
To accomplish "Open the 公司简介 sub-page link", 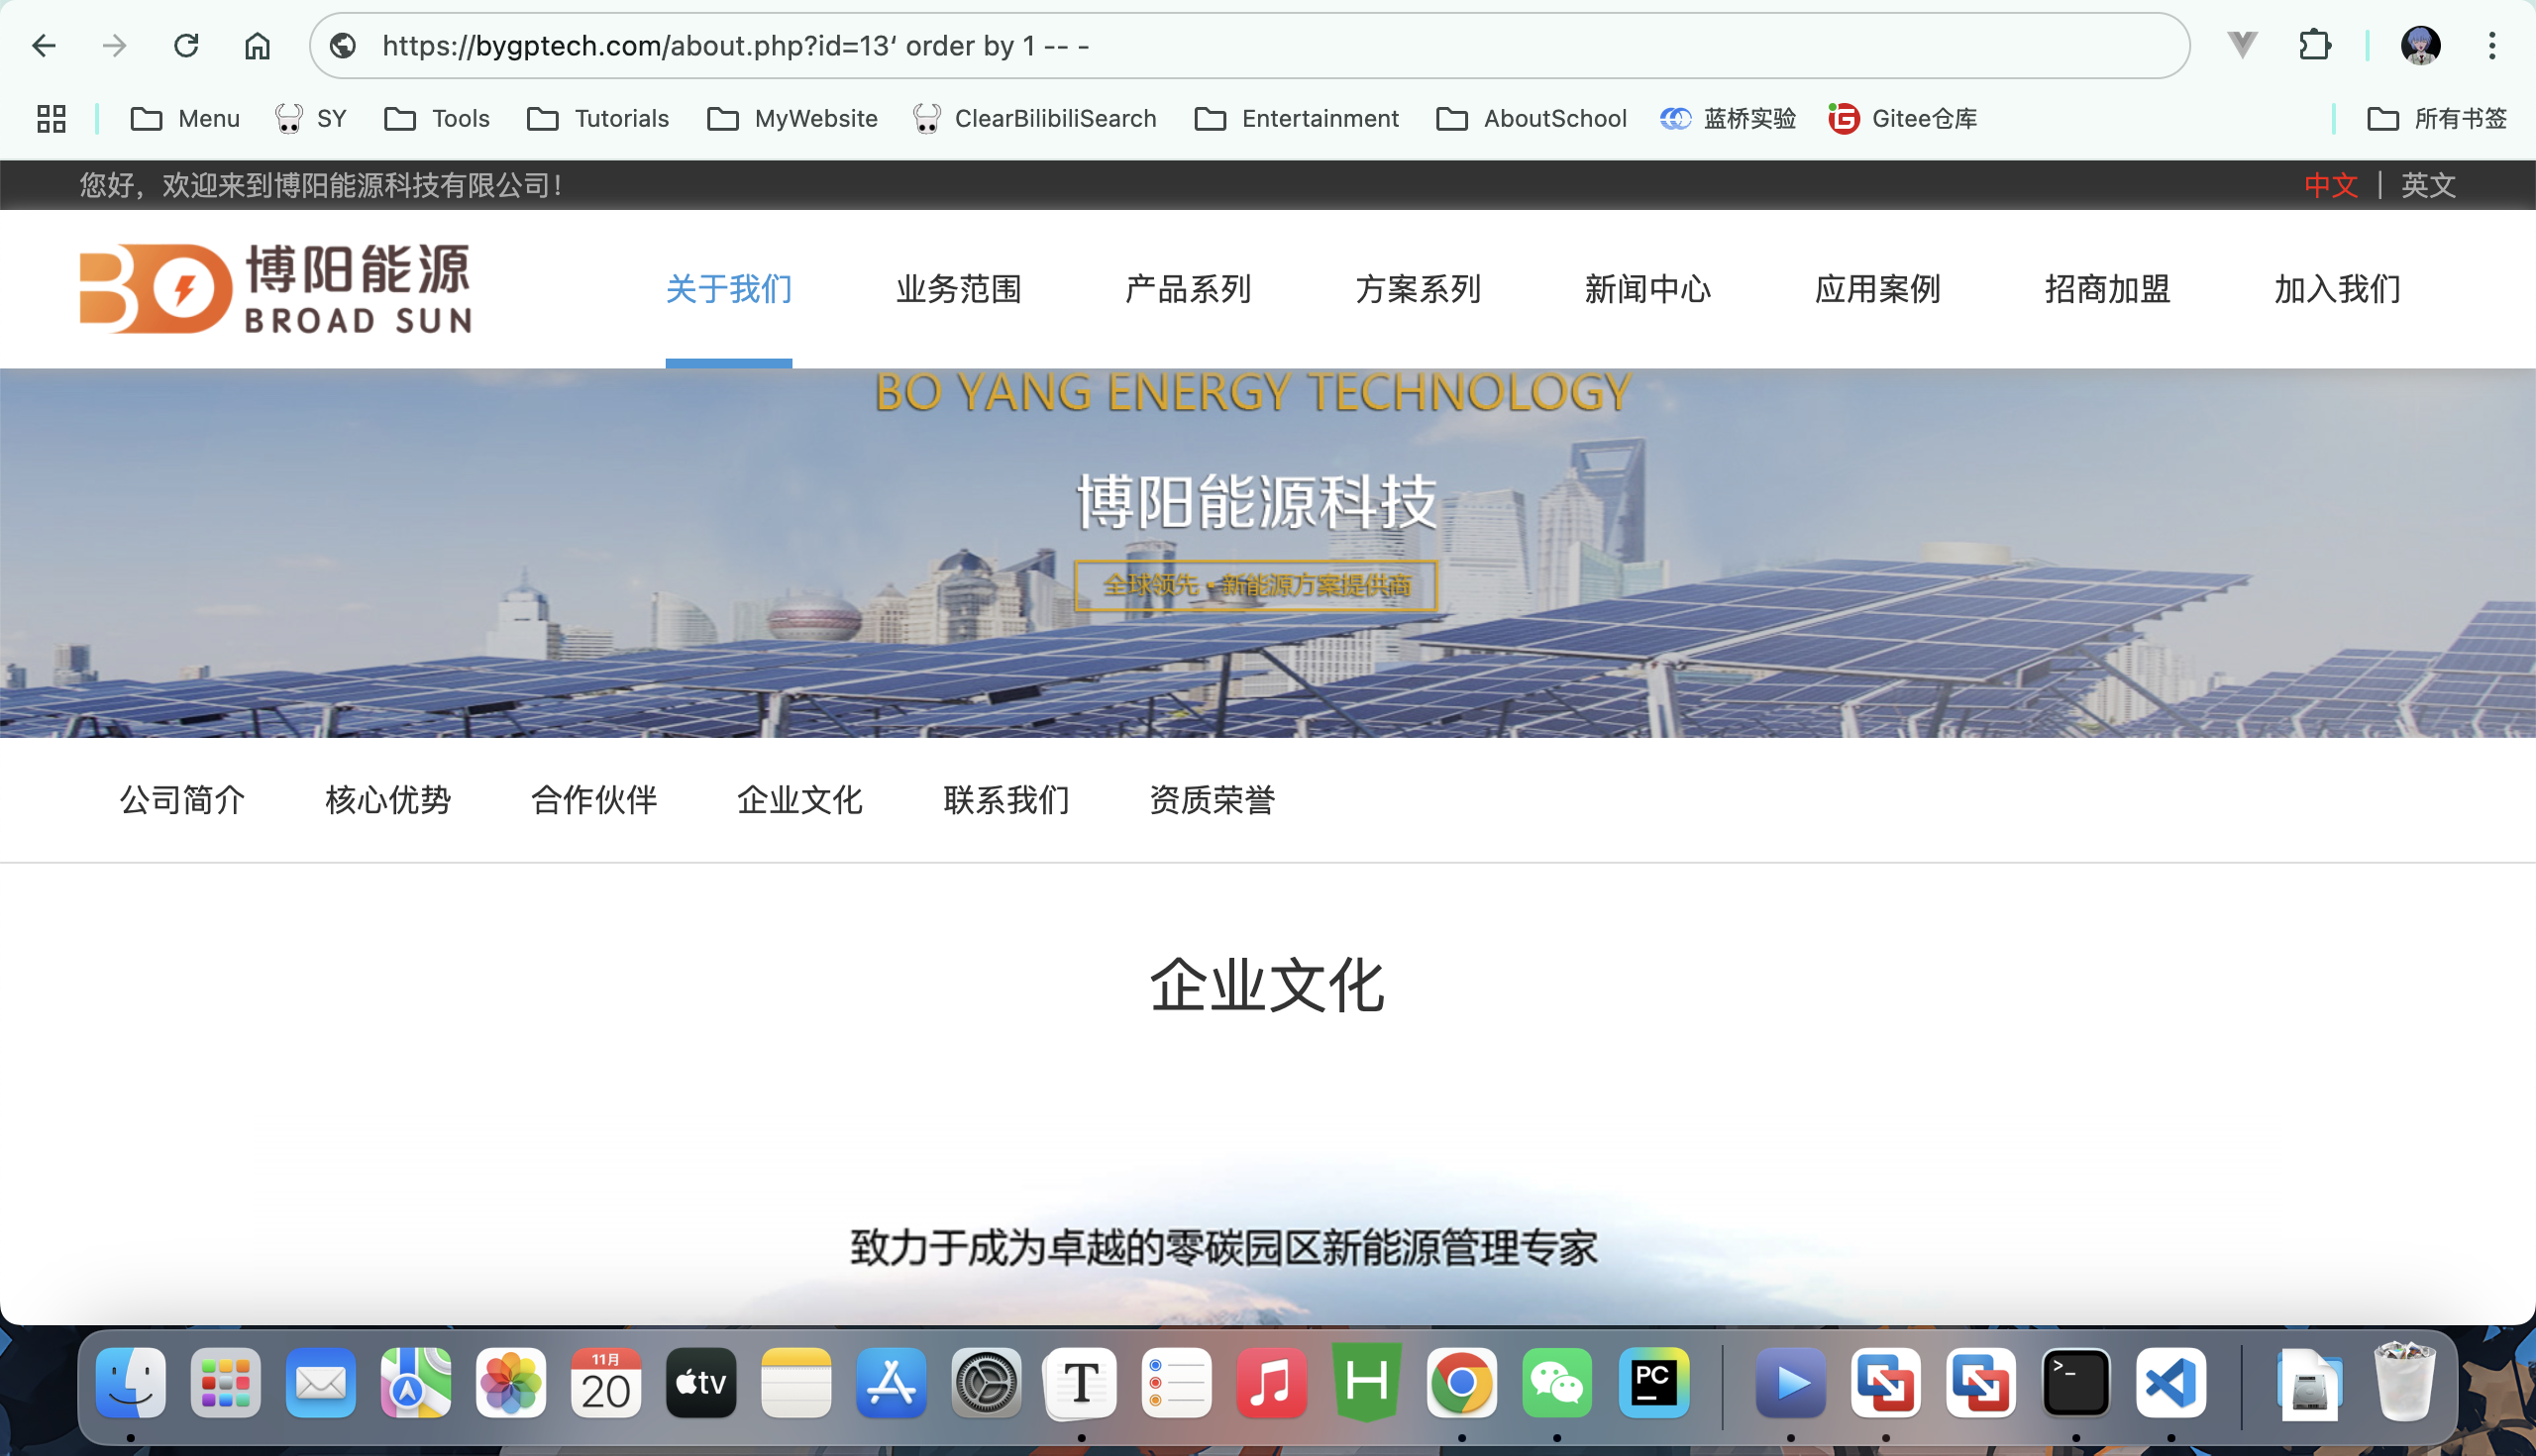I will [x=182, y=800].
